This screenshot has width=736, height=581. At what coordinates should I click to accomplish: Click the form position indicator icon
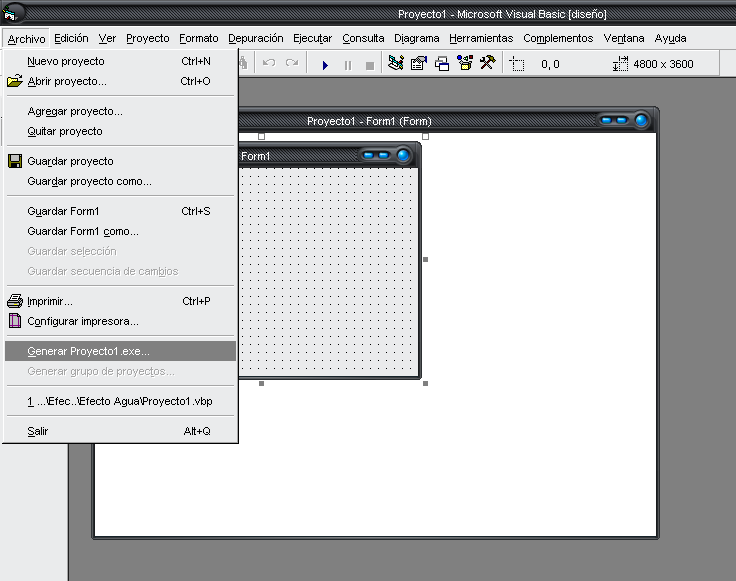(517, 64)
